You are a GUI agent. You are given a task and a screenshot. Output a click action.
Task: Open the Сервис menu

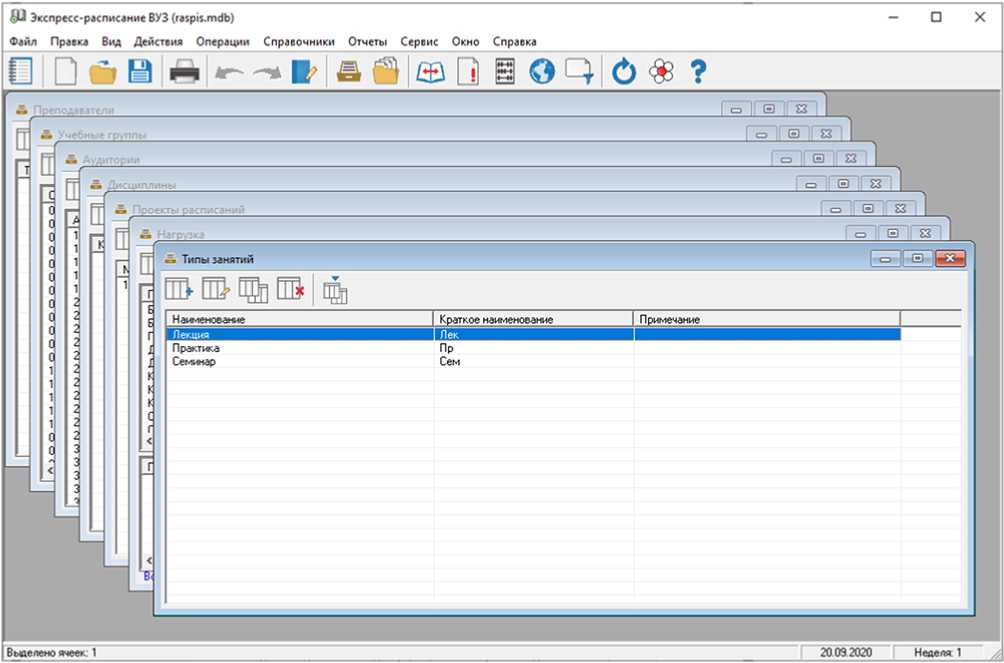point(419,42)
